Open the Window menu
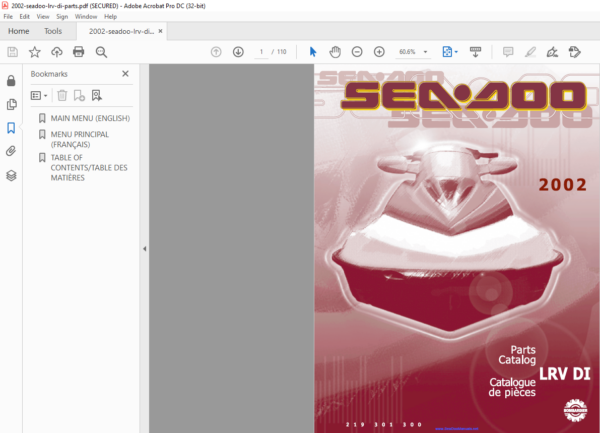The image size is (600, 433). click(86, 16)
